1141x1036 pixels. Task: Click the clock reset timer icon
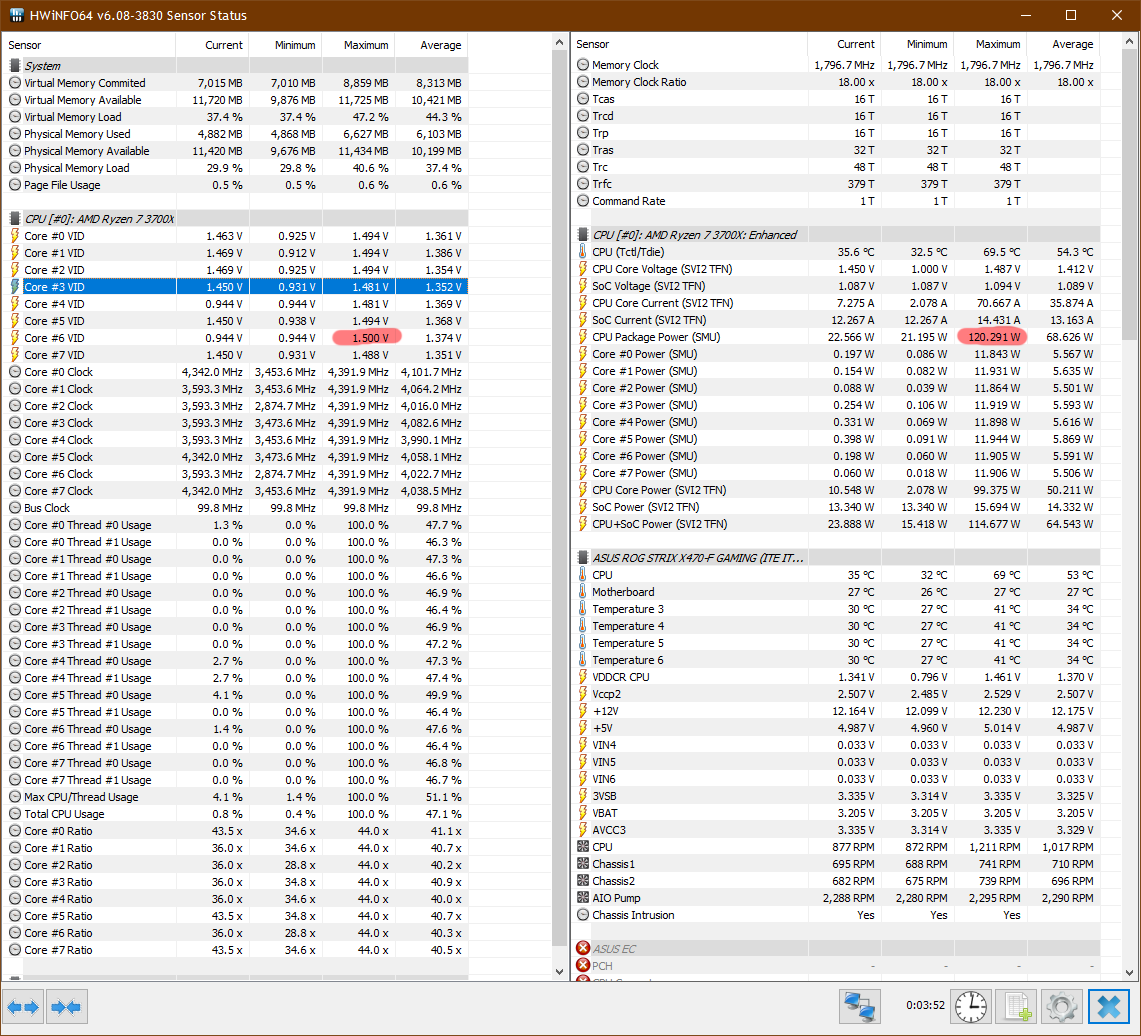[x=971, y=1007]
